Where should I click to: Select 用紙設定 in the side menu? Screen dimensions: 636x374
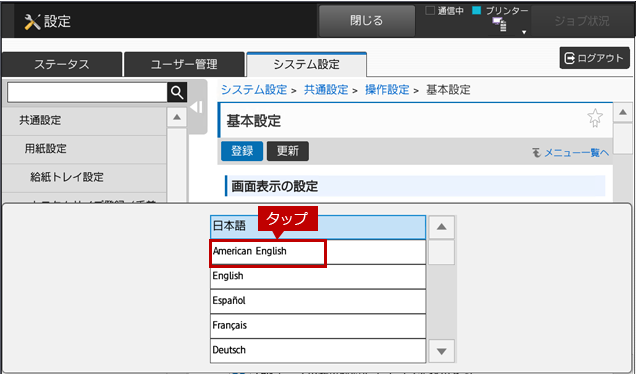coord(84,149)
